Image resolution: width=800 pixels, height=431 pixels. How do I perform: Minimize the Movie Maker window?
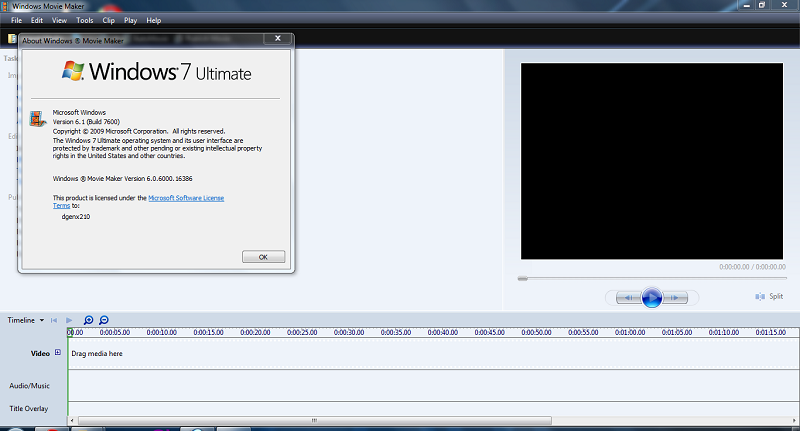pyautogui.click(x=746, y=5)
